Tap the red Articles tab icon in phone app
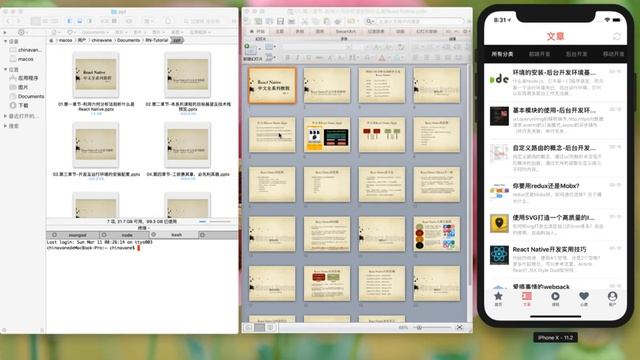Screen dimensions: 640x360 click(x=527, y=297)
